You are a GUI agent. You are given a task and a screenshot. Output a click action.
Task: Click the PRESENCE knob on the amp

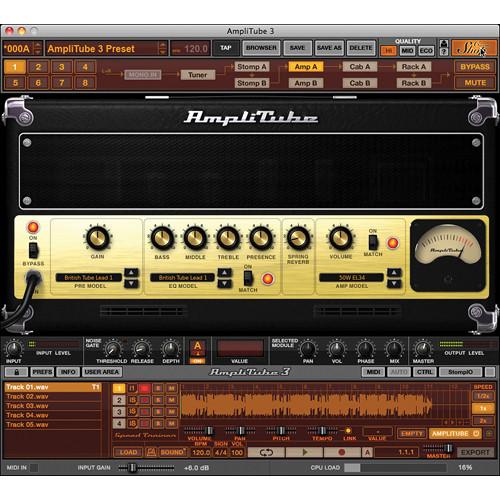tap(261, 238)
